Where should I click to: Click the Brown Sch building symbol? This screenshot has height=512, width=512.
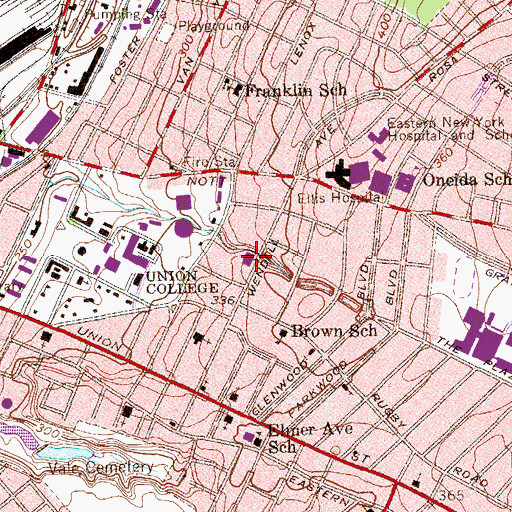[x=284, y=333]
